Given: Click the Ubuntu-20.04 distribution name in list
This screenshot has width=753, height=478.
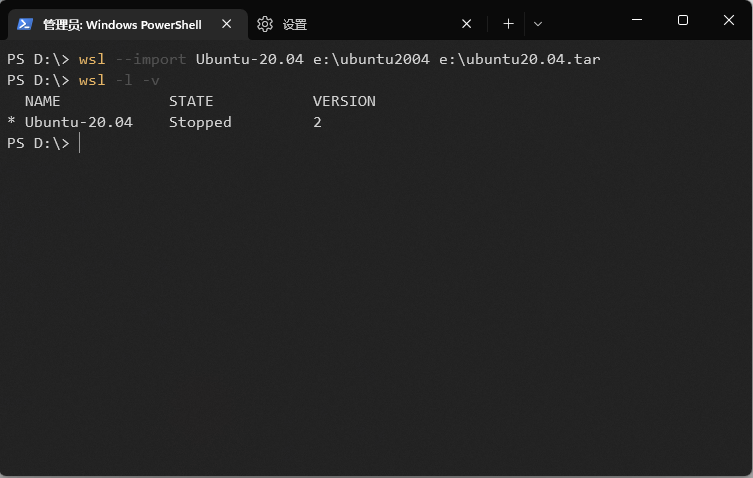Looking at the screenshot, I should tap(79, 123).
